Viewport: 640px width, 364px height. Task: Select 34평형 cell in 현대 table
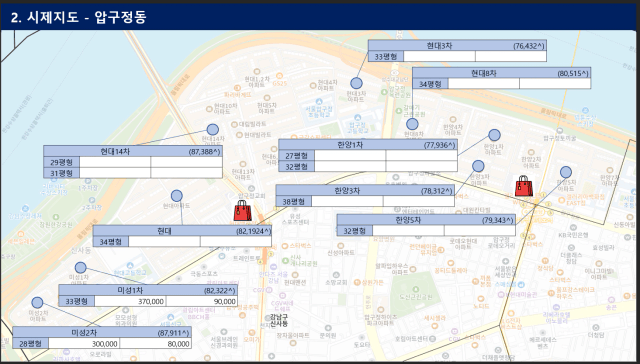click(111, 242)
